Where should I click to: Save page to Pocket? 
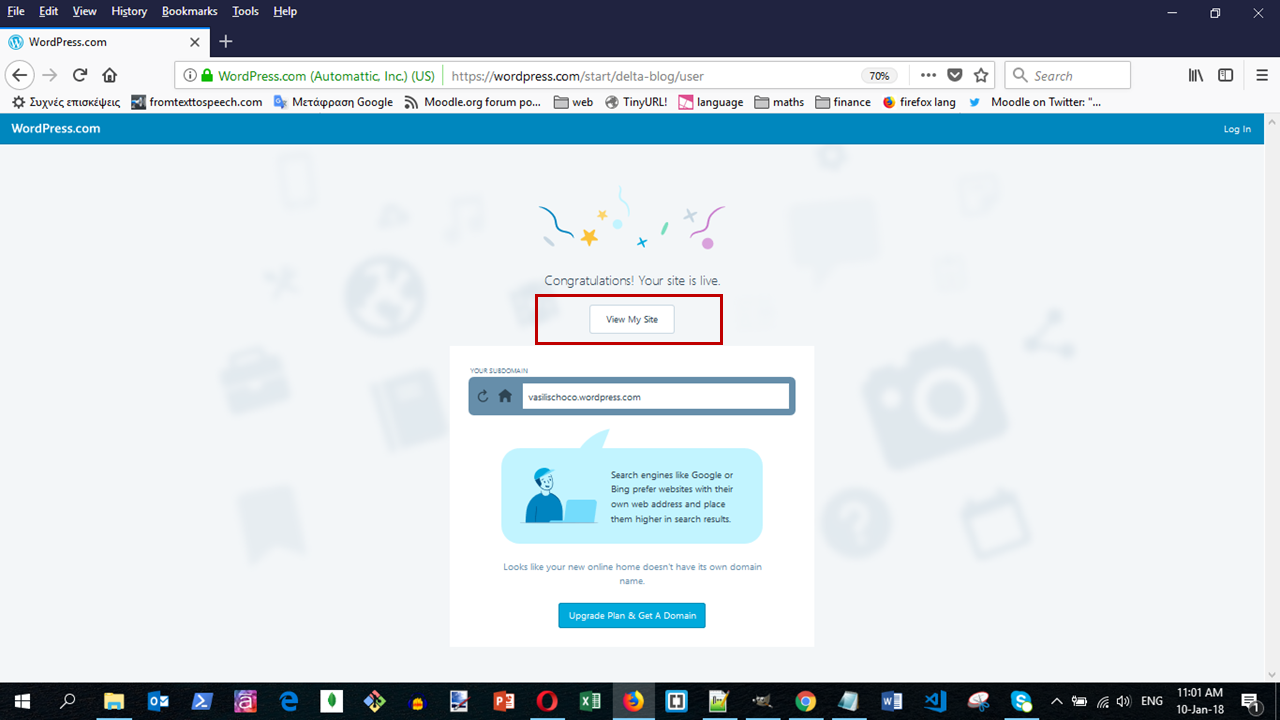tap(955, 75)
